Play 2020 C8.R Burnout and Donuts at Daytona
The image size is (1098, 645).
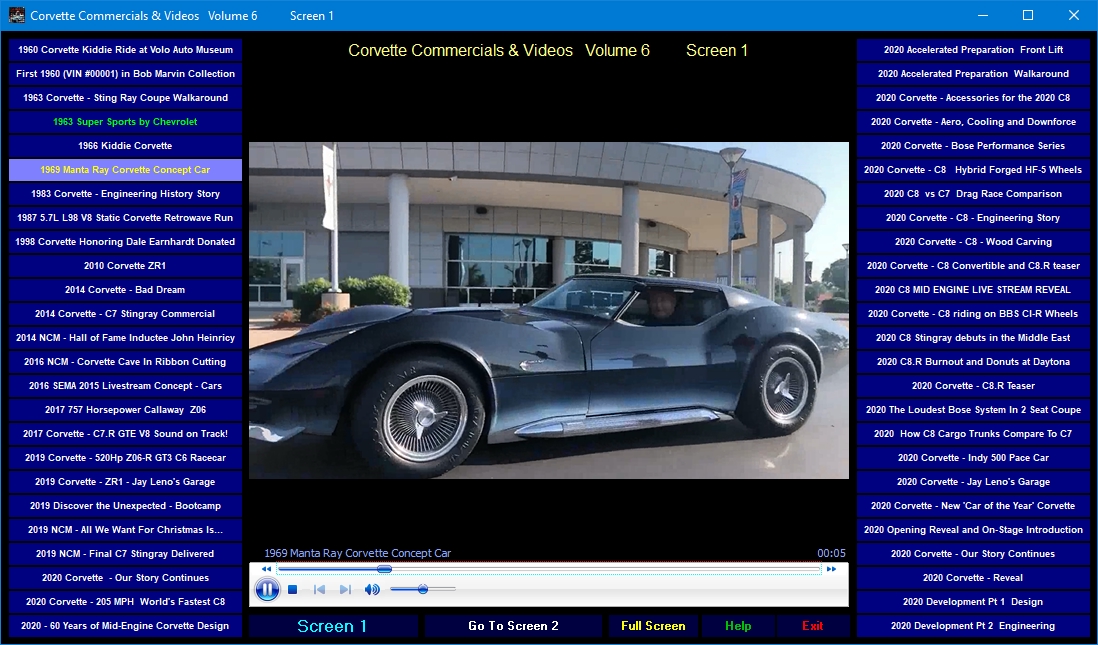coord(973,362)
